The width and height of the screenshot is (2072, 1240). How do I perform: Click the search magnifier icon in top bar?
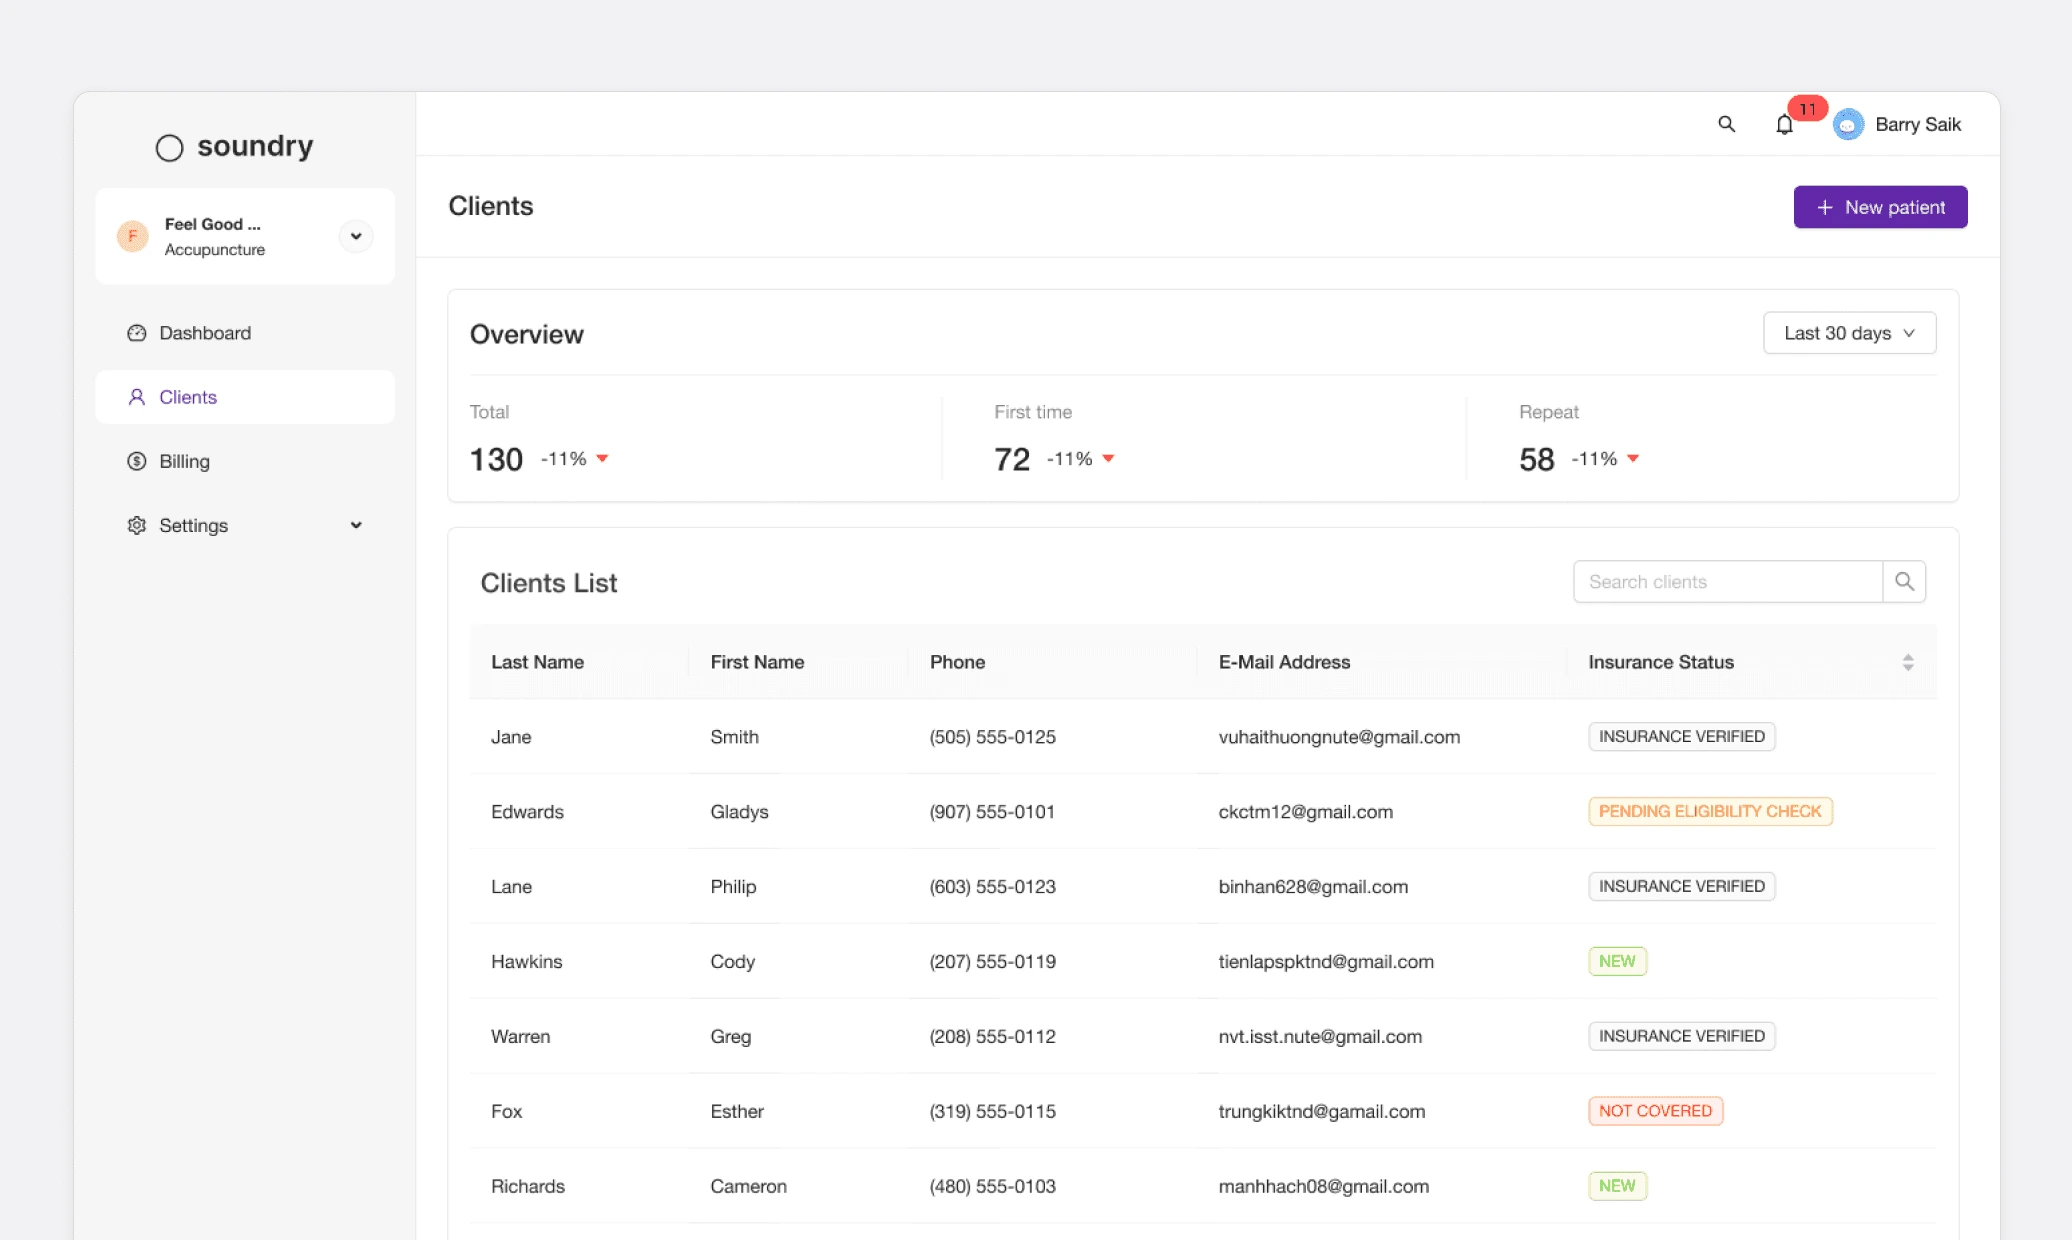click(x=1726, y=124)
